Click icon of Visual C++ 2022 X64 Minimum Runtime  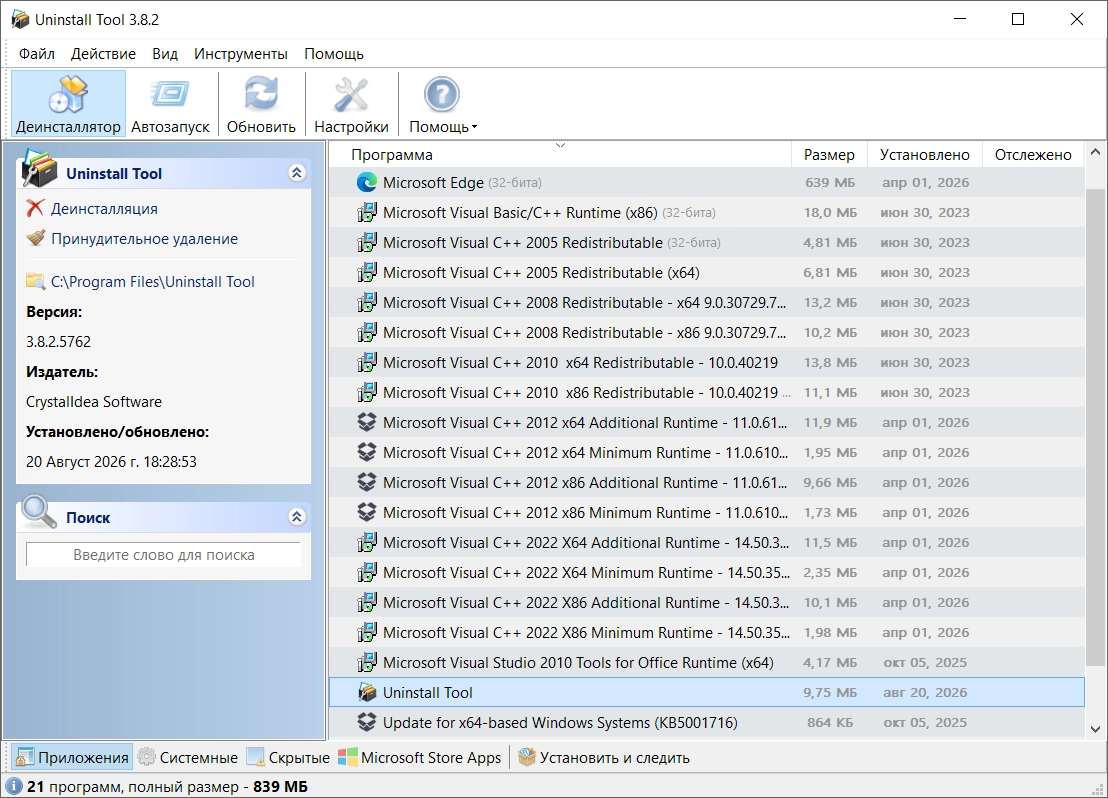(x=367, y=573)
